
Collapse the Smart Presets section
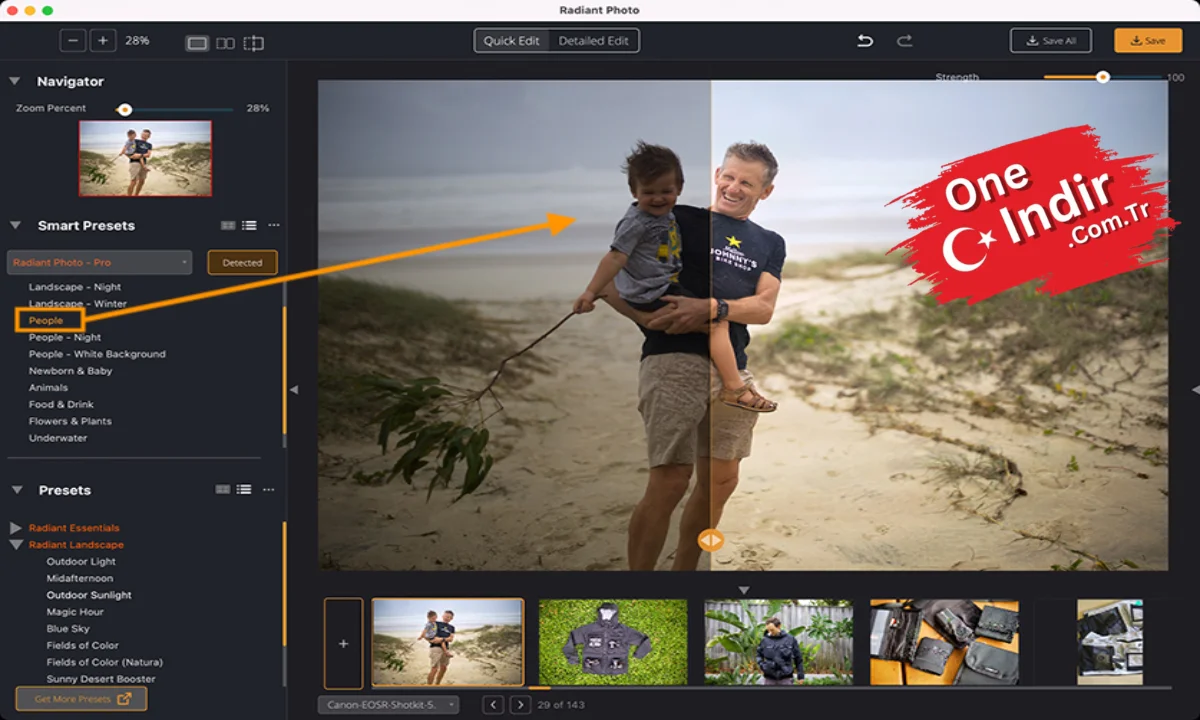(x=15, y=225)
